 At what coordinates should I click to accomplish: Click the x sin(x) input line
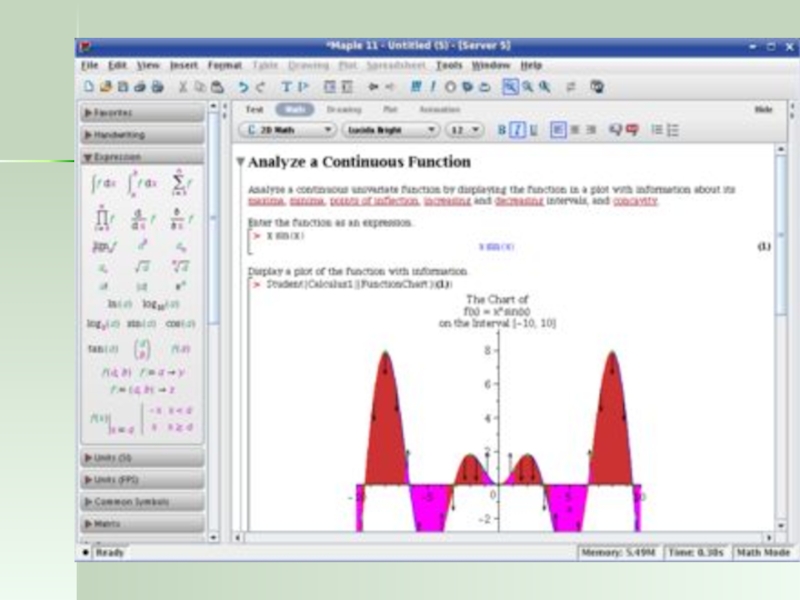pos(285,236)
